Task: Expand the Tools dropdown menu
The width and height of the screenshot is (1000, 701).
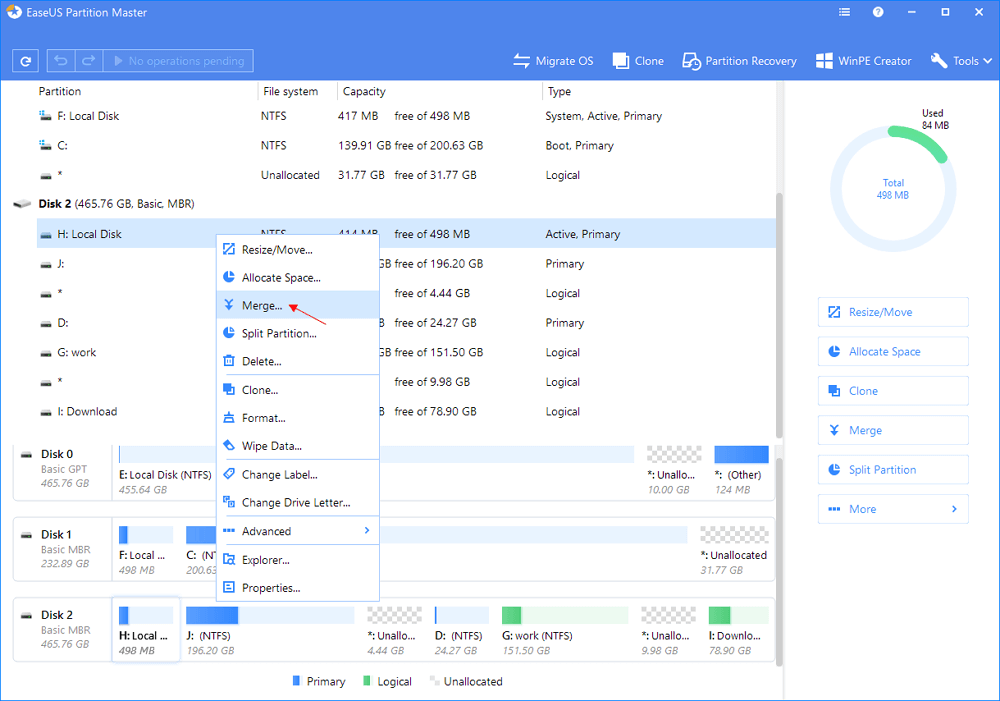Action: coord(961,61)
